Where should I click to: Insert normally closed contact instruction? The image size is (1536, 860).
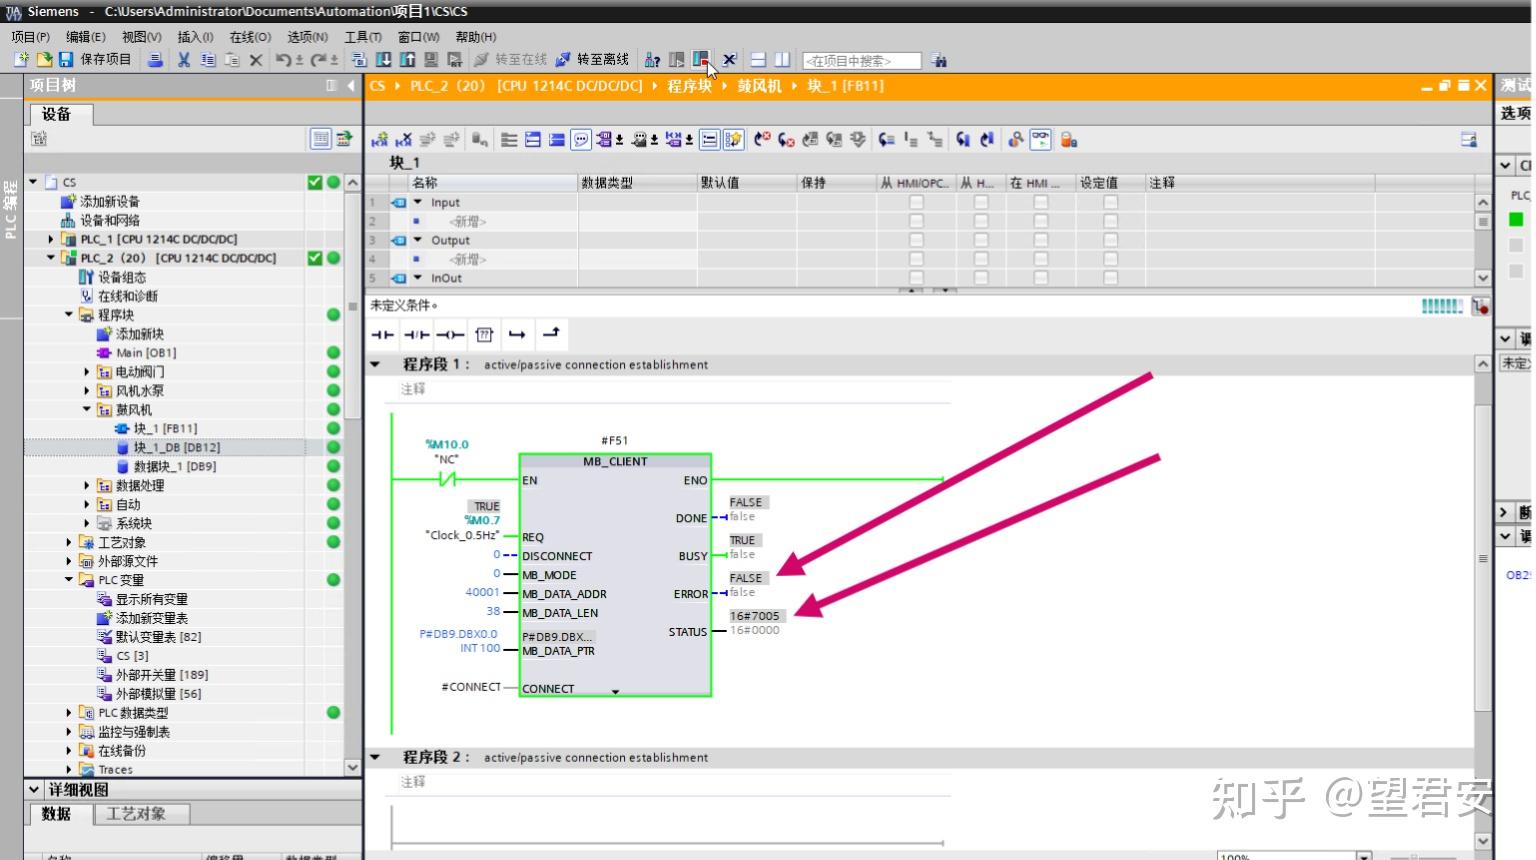tap(417, 334)
